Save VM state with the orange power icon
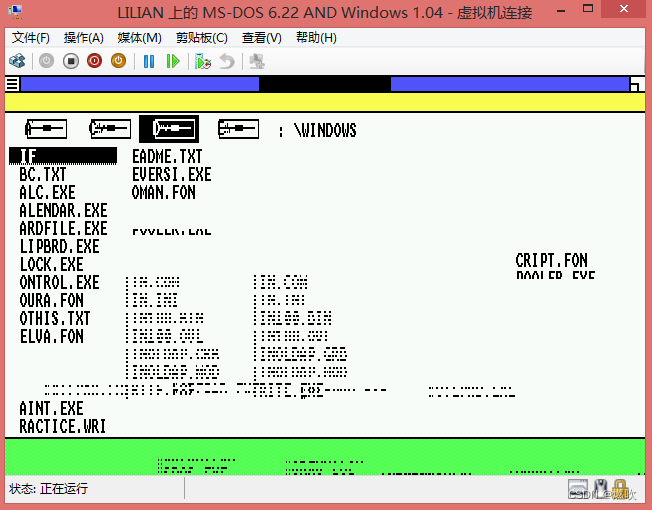The image size is (652, 510). (x=119, y=61)
